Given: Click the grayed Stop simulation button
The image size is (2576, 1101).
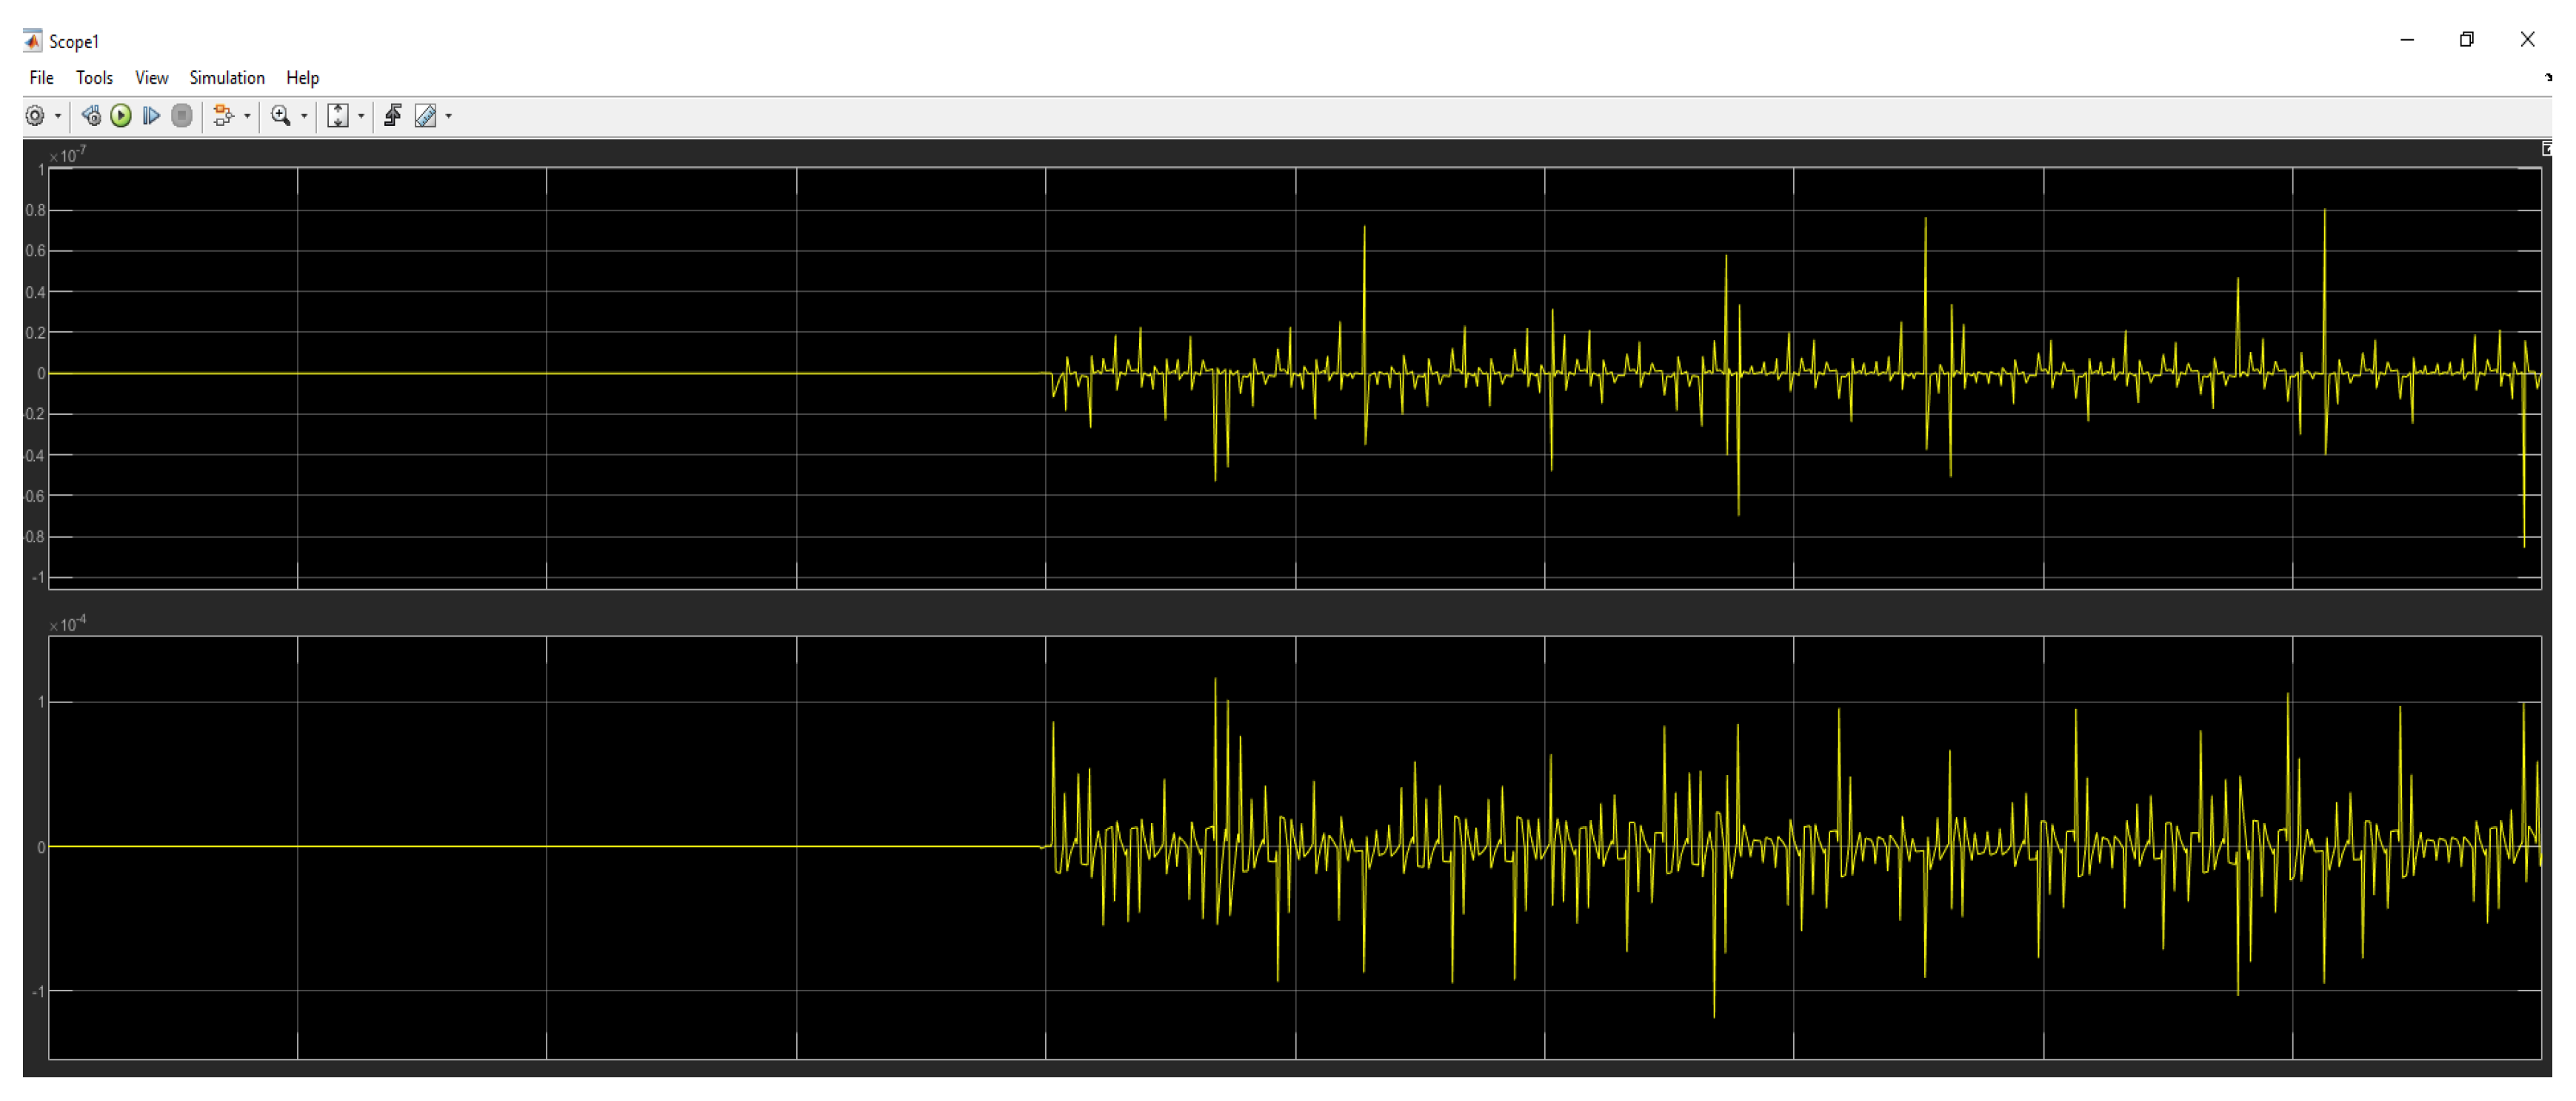Looking at the screenshot, I should [181, 116].
